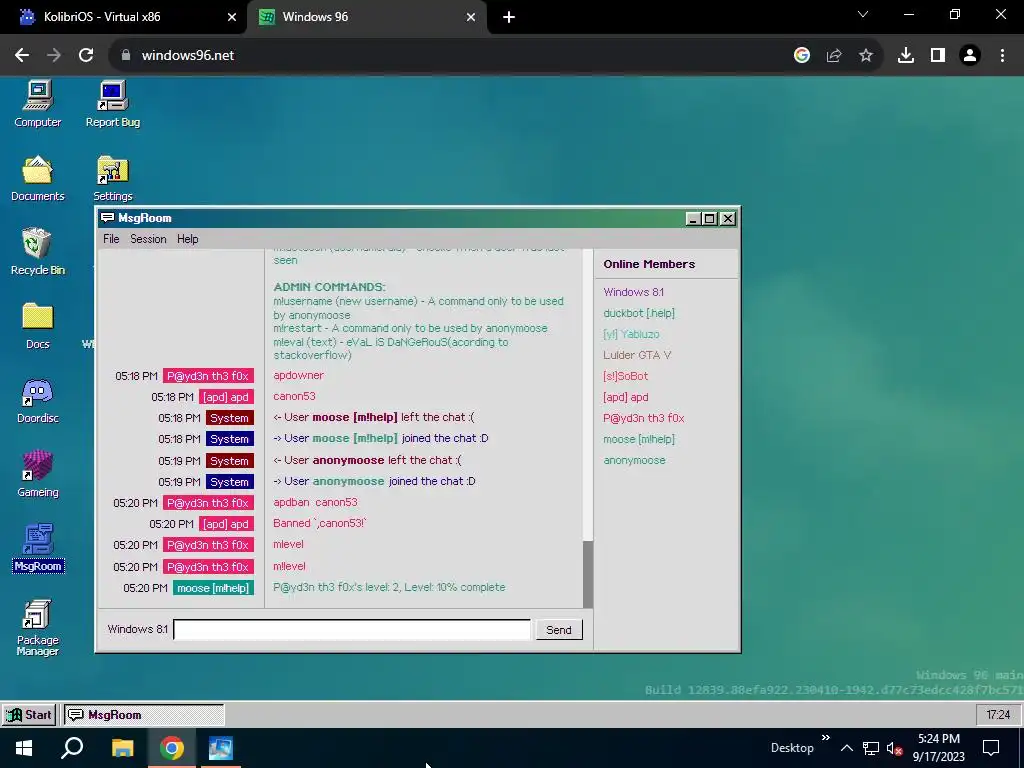The height and width of the screenshot is (768, 1024).
Task: Focus the chat message input field
Action: [x=353, y=630]
